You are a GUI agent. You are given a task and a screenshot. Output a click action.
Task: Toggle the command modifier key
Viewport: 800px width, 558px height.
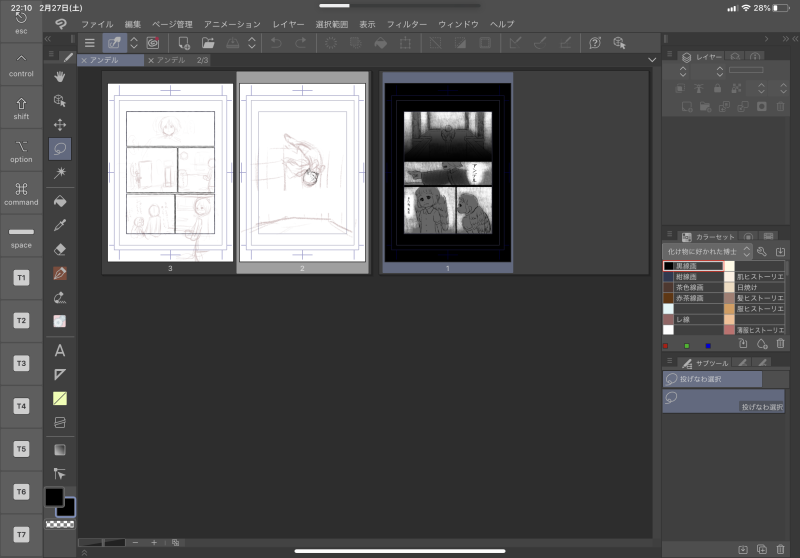click(21, 192)
